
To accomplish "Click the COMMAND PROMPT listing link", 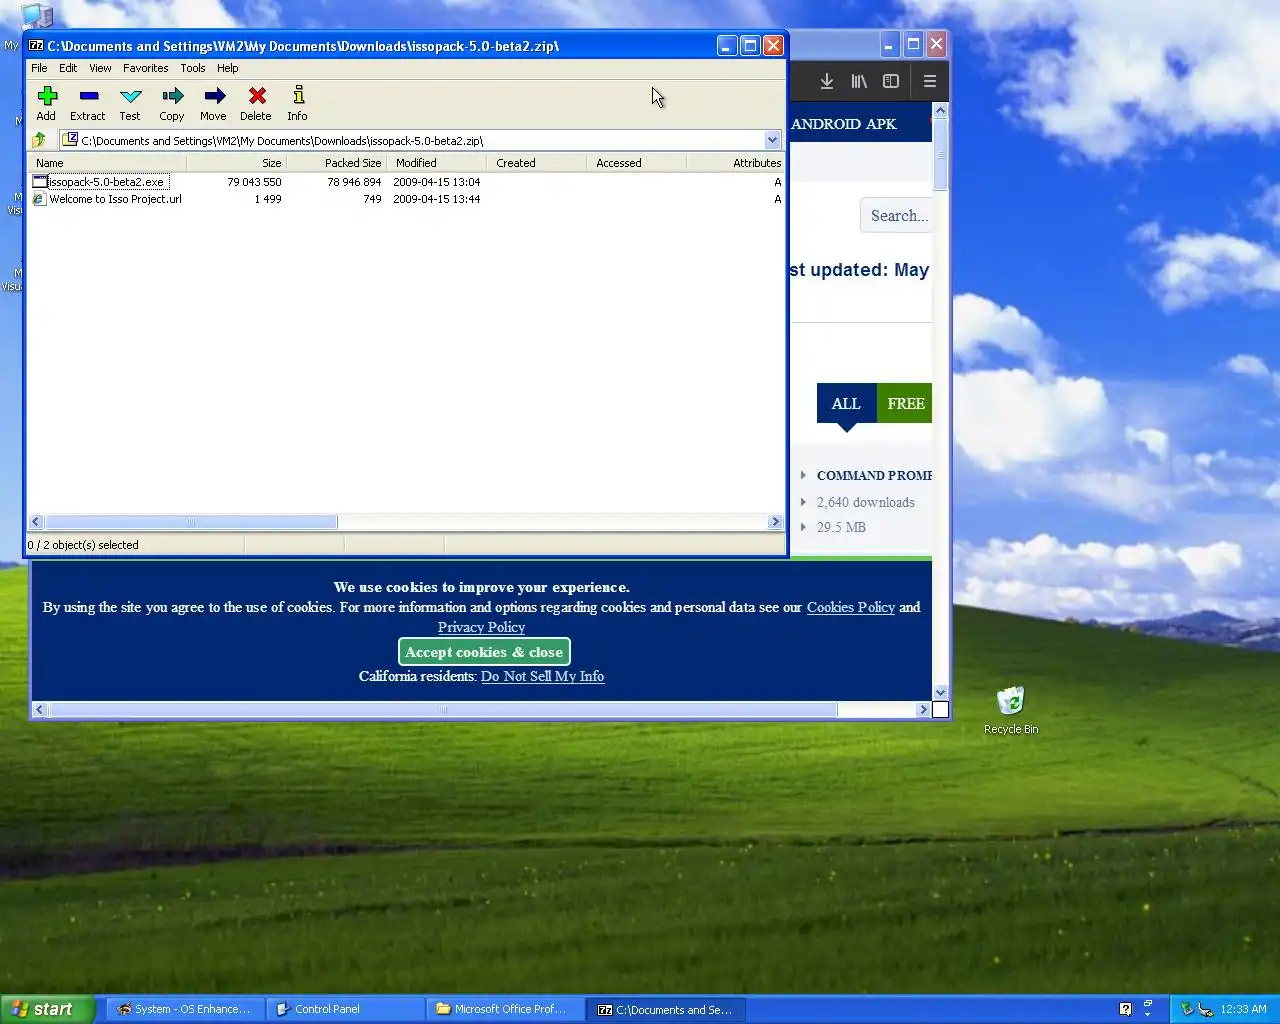I will pyautogui.click(x=874, y=475).
